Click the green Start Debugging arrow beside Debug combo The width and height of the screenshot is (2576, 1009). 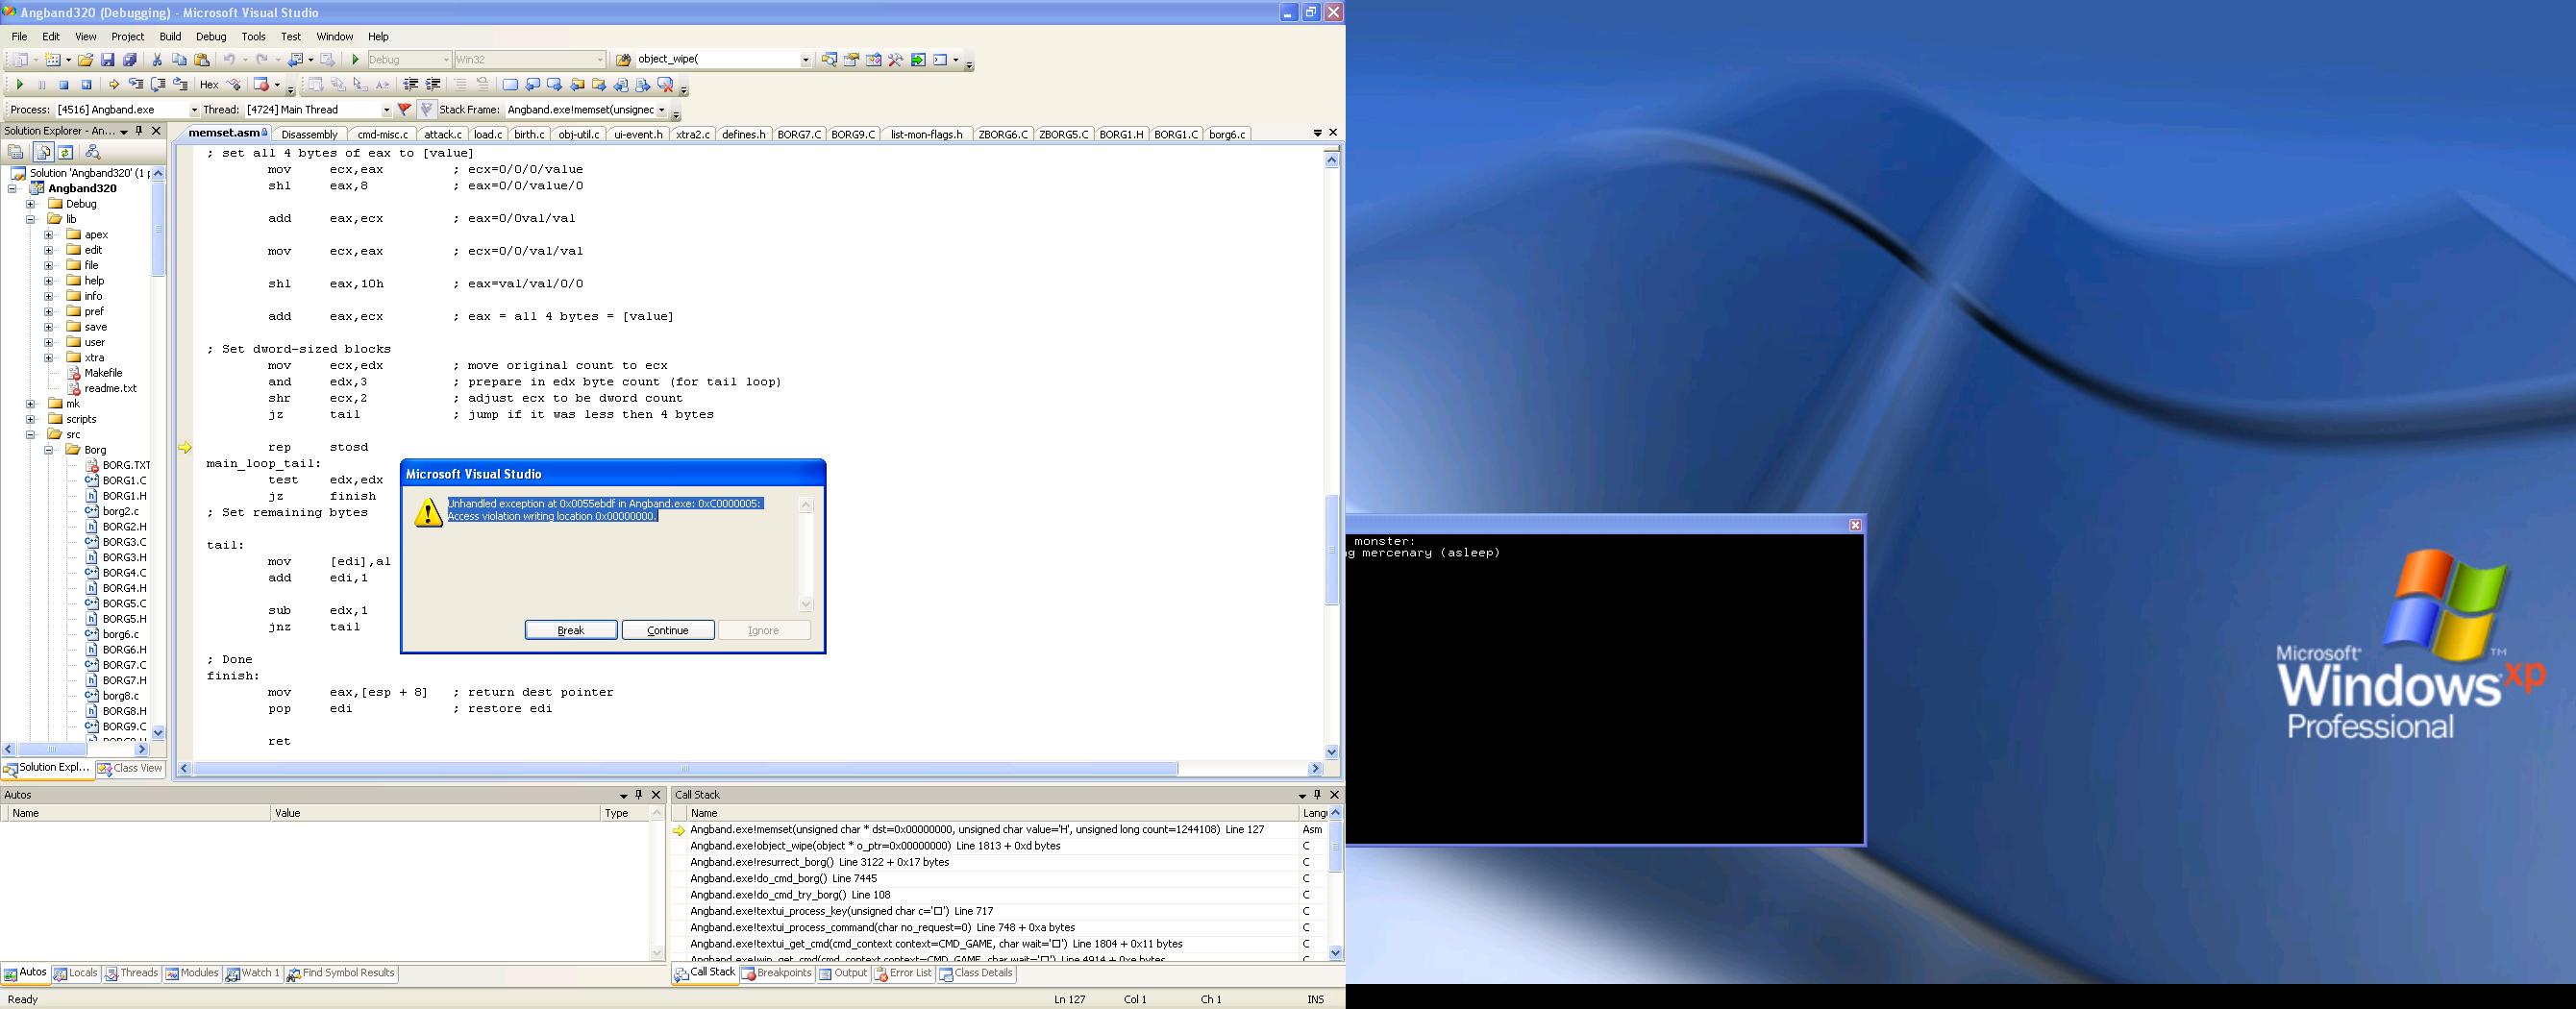click(x=355, y=60)
